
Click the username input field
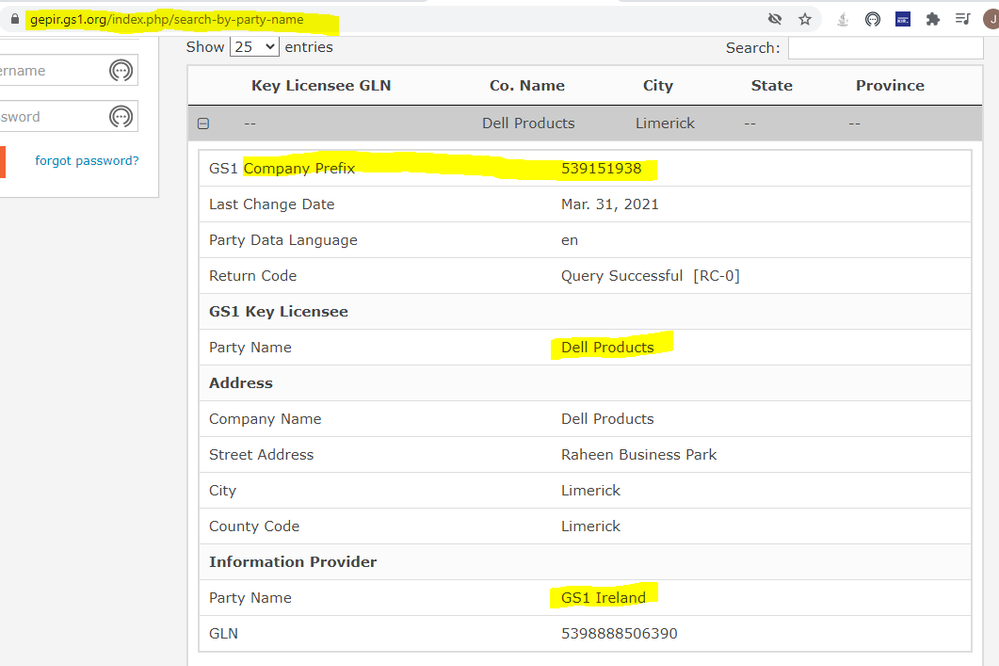coord(69,70)
